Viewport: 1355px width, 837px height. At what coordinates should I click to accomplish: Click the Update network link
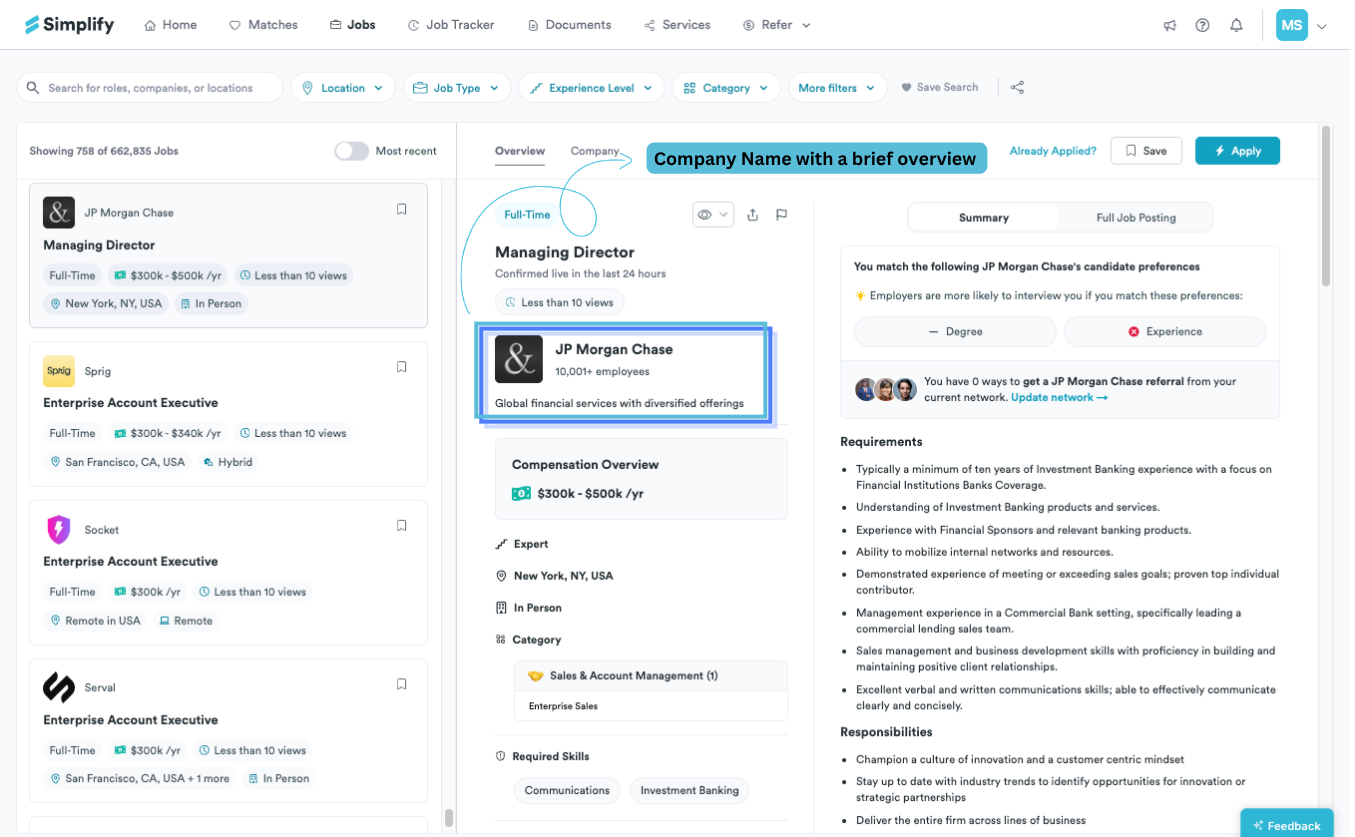[x=1059, y=398]
